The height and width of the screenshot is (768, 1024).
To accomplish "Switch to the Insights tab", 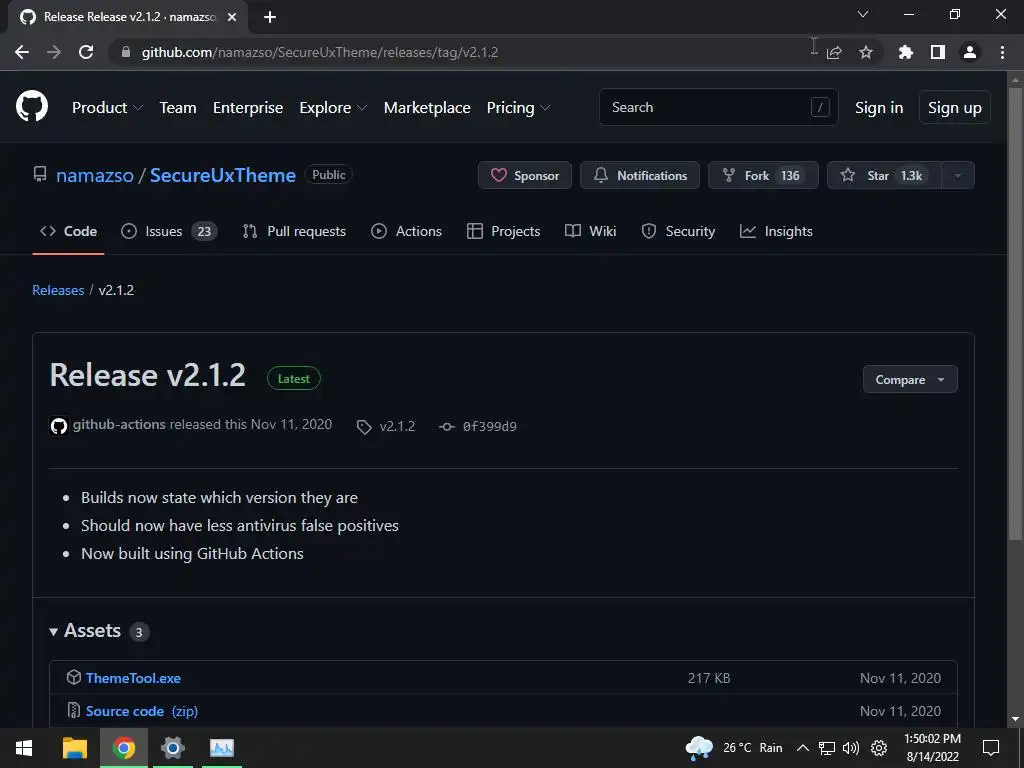I will [776, 231].
